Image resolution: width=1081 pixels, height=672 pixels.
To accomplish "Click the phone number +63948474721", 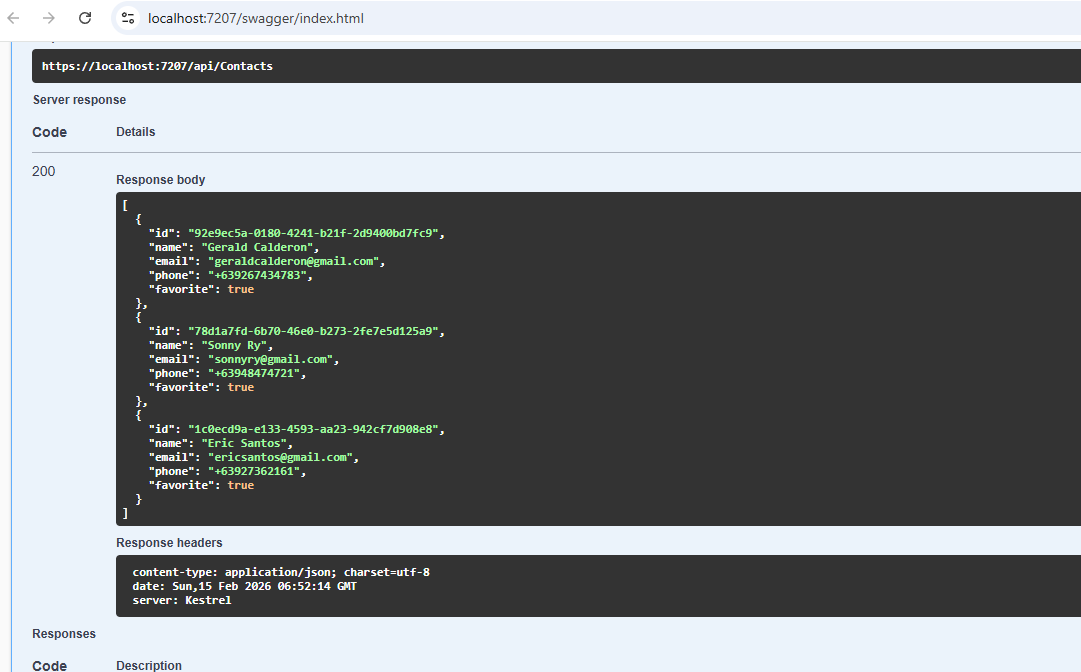I will coord(254,373).
